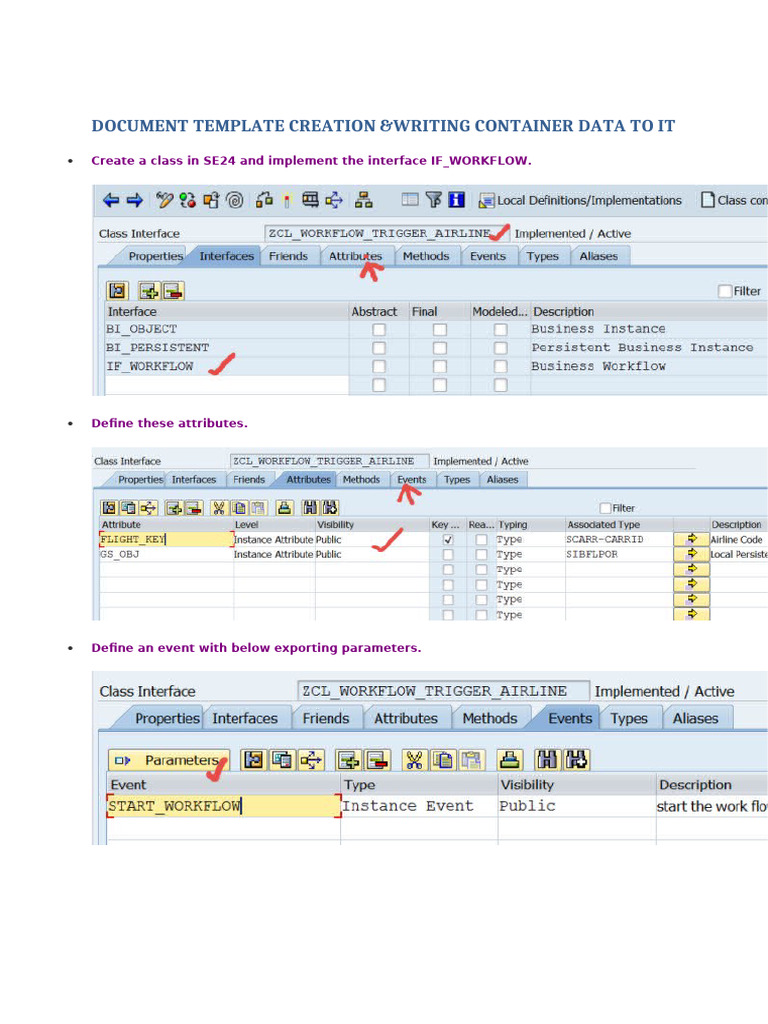Toggle Display/Change pencil icon in top toolbar
The width and height of the screenshot is (768, 1024).
(x=163, y=200)
